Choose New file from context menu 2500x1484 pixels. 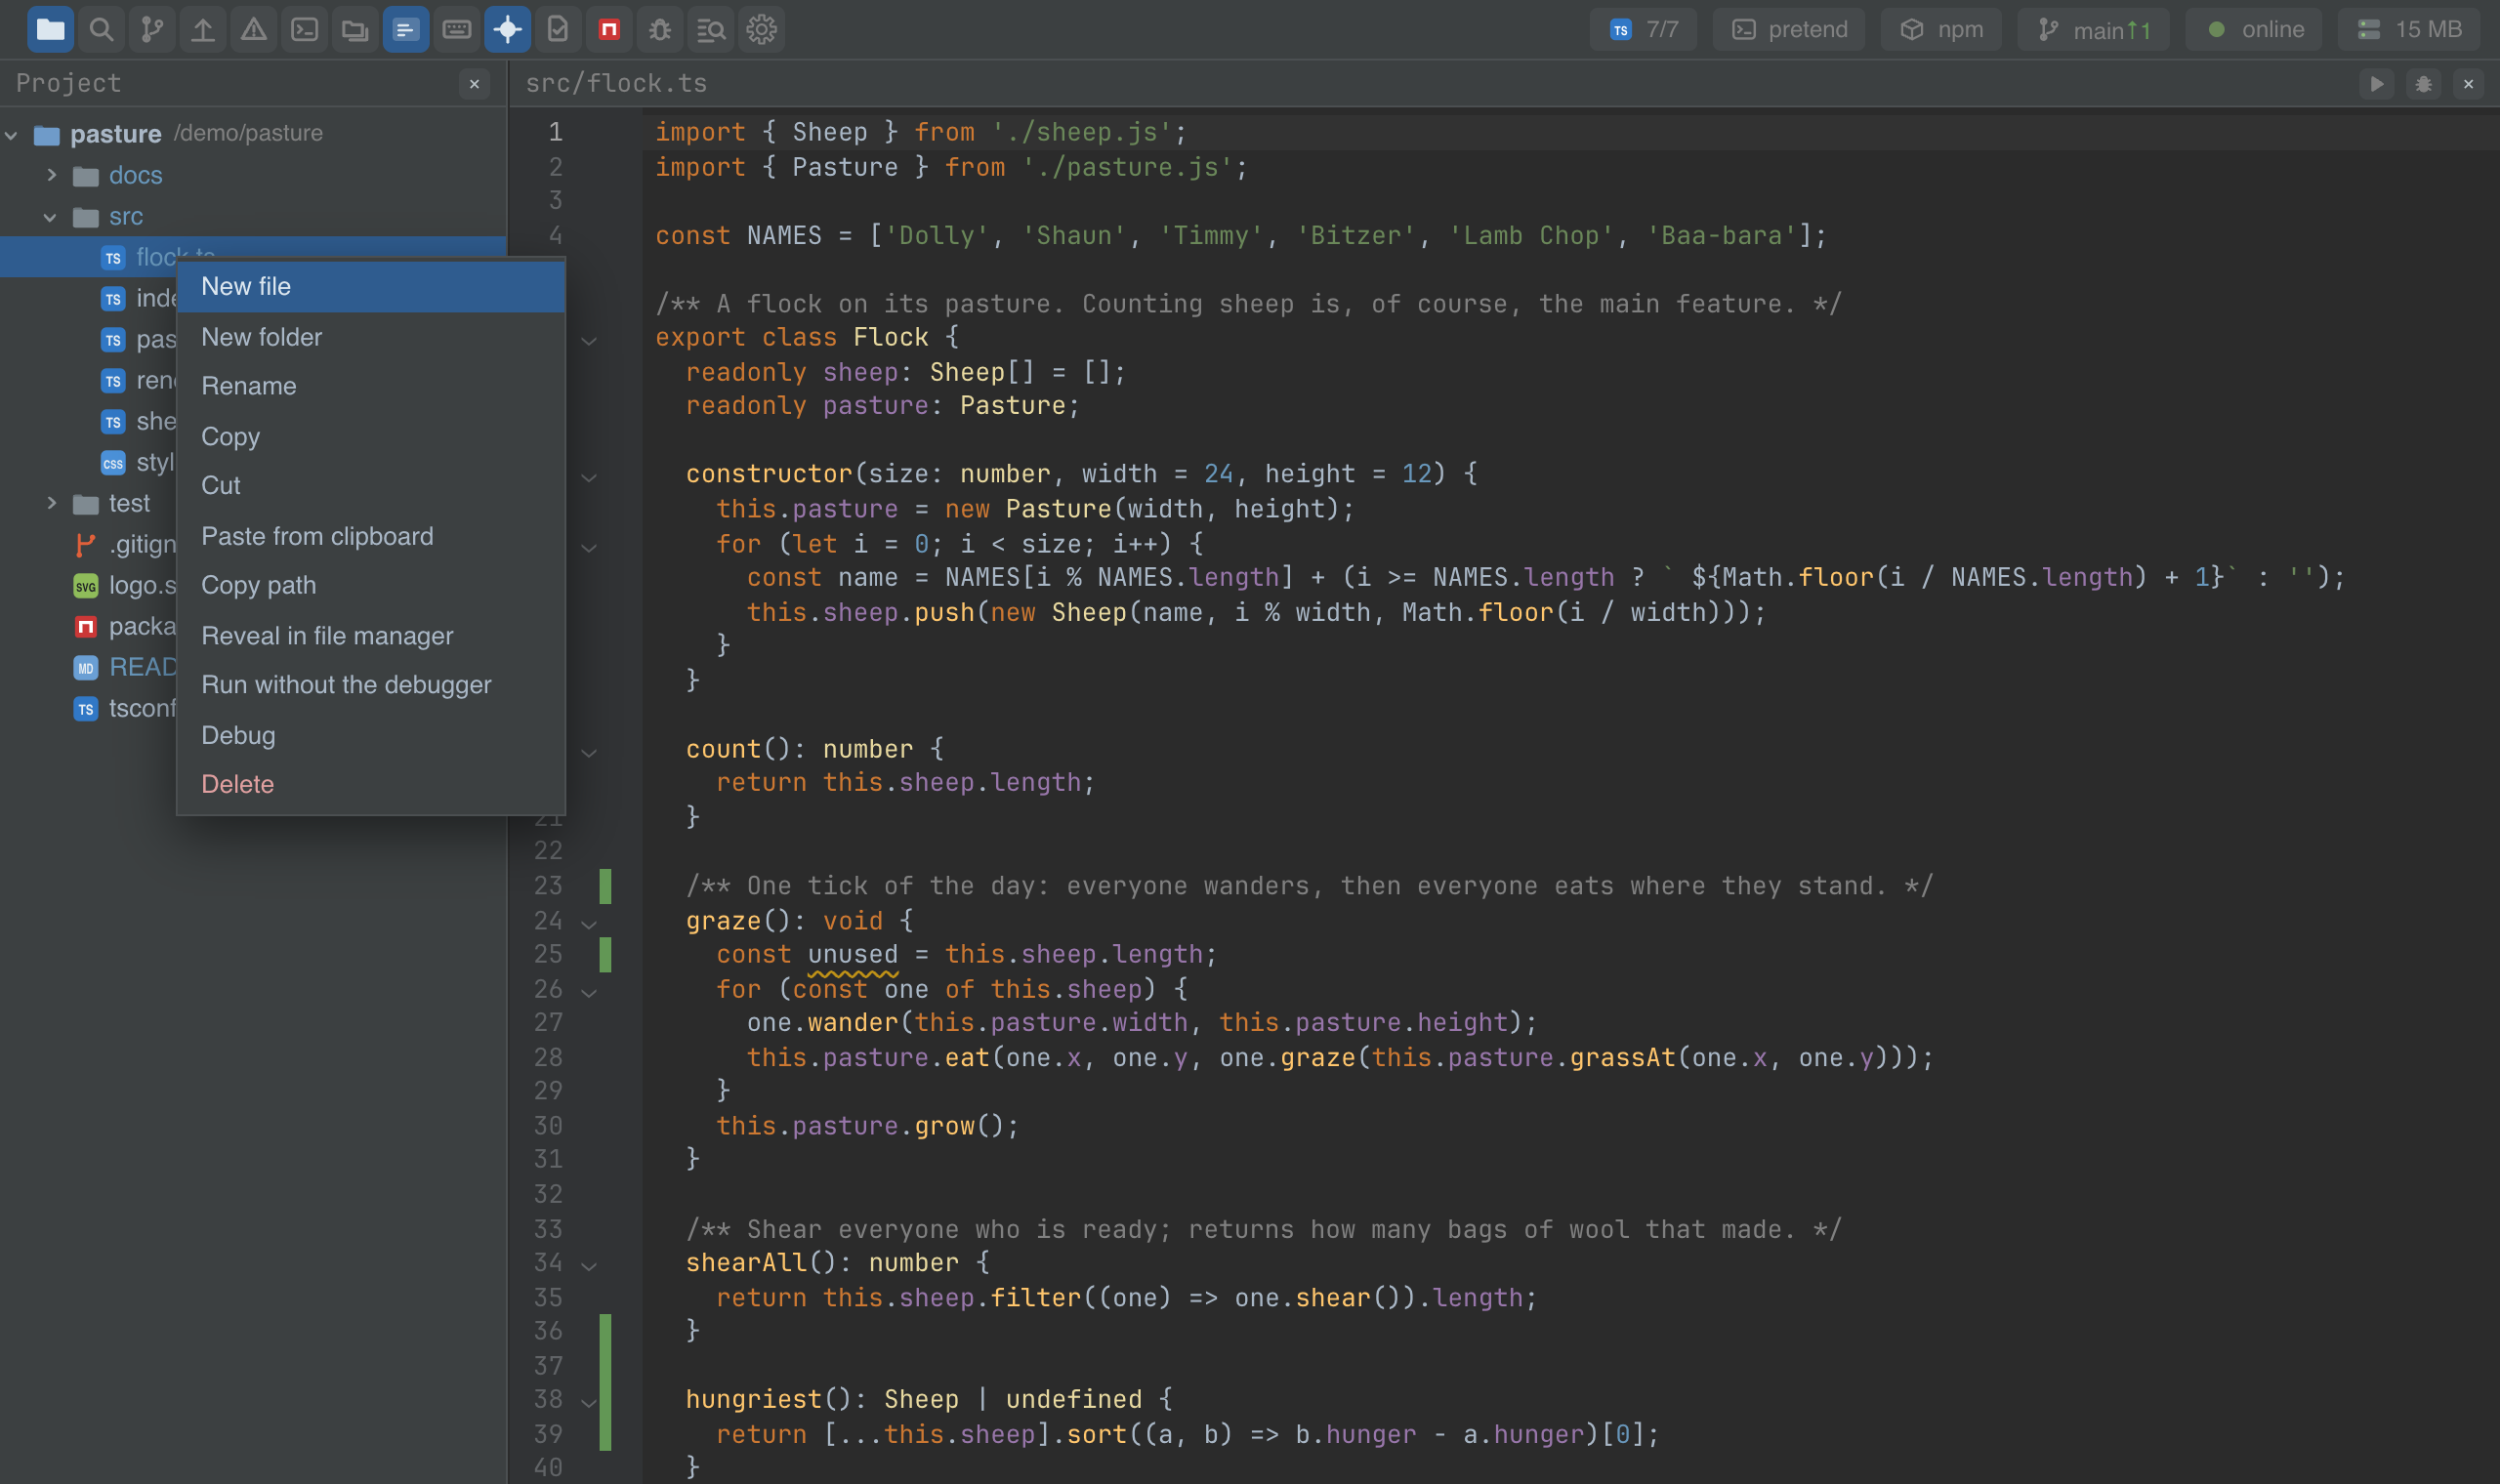[371, 287]
